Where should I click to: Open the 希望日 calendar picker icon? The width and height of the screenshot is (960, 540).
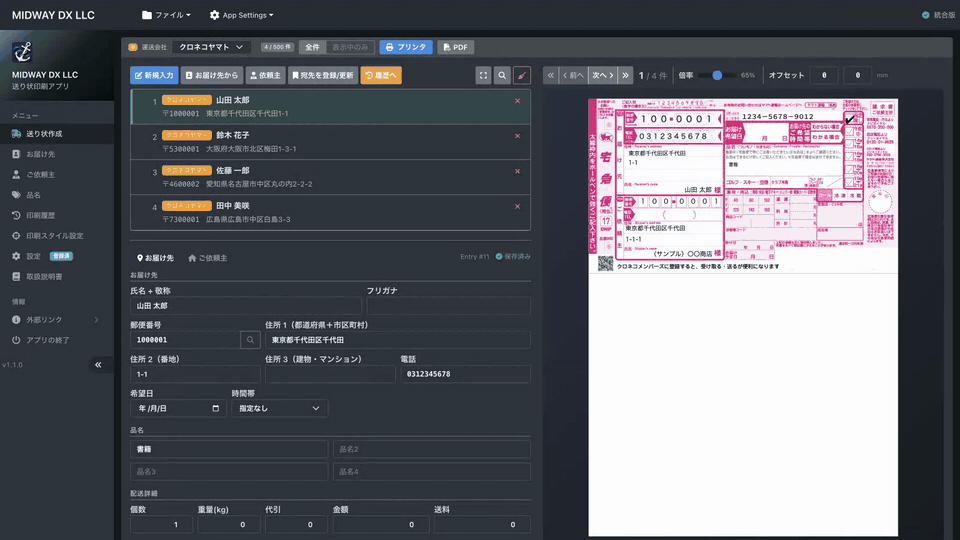pyautogui.click(x=216, y=408)
